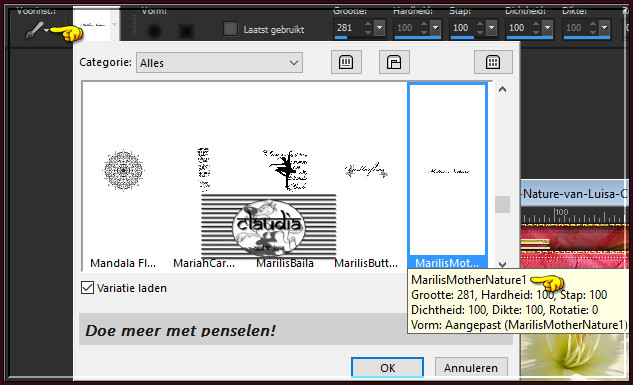Open the Dichtheid value dropdown arrow
Image resolution: width=633 pixels, height=385 pixels.
tap(547, 28)
